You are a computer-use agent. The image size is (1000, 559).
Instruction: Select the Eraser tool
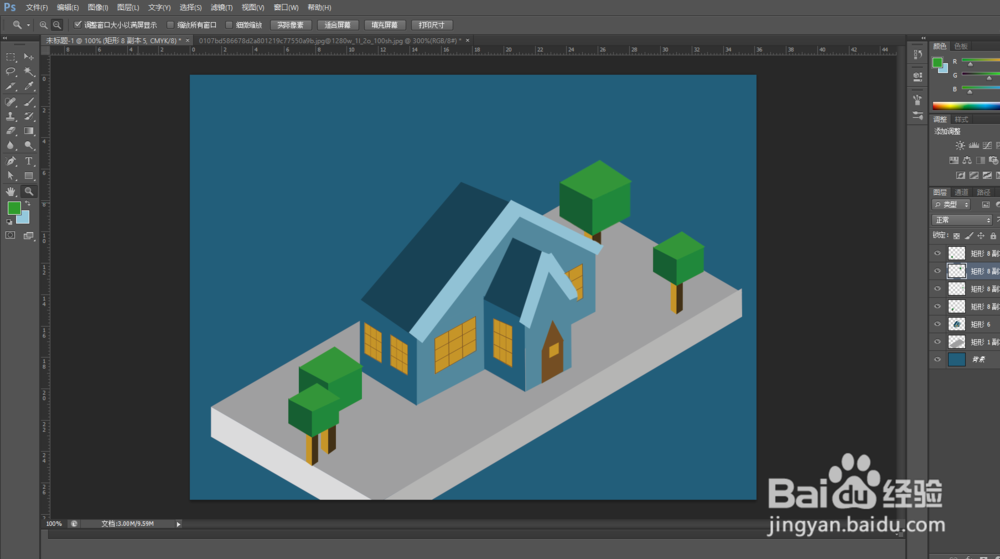[x=11, y=131]
